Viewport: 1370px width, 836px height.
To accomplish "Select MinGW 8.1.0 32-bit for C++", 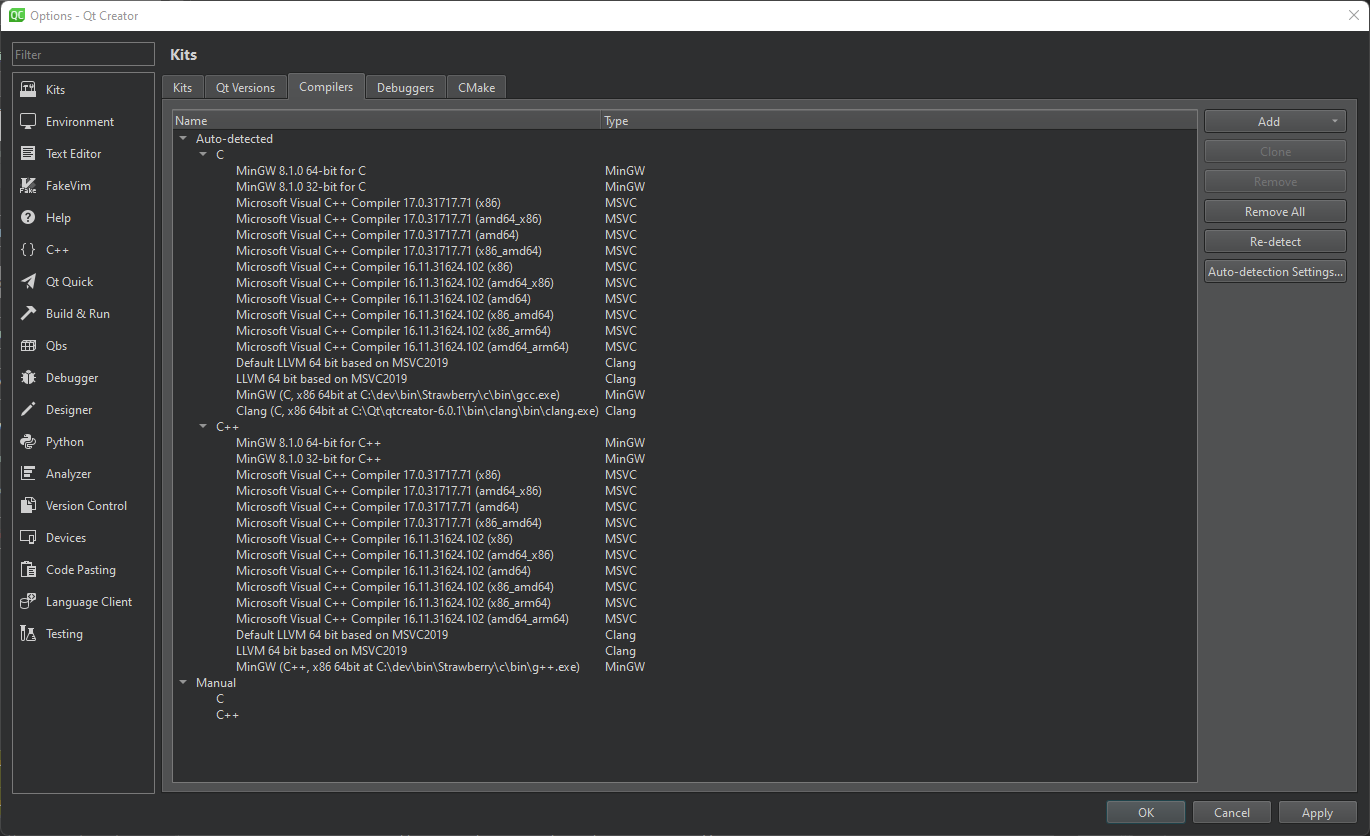I will coord(308,459).
